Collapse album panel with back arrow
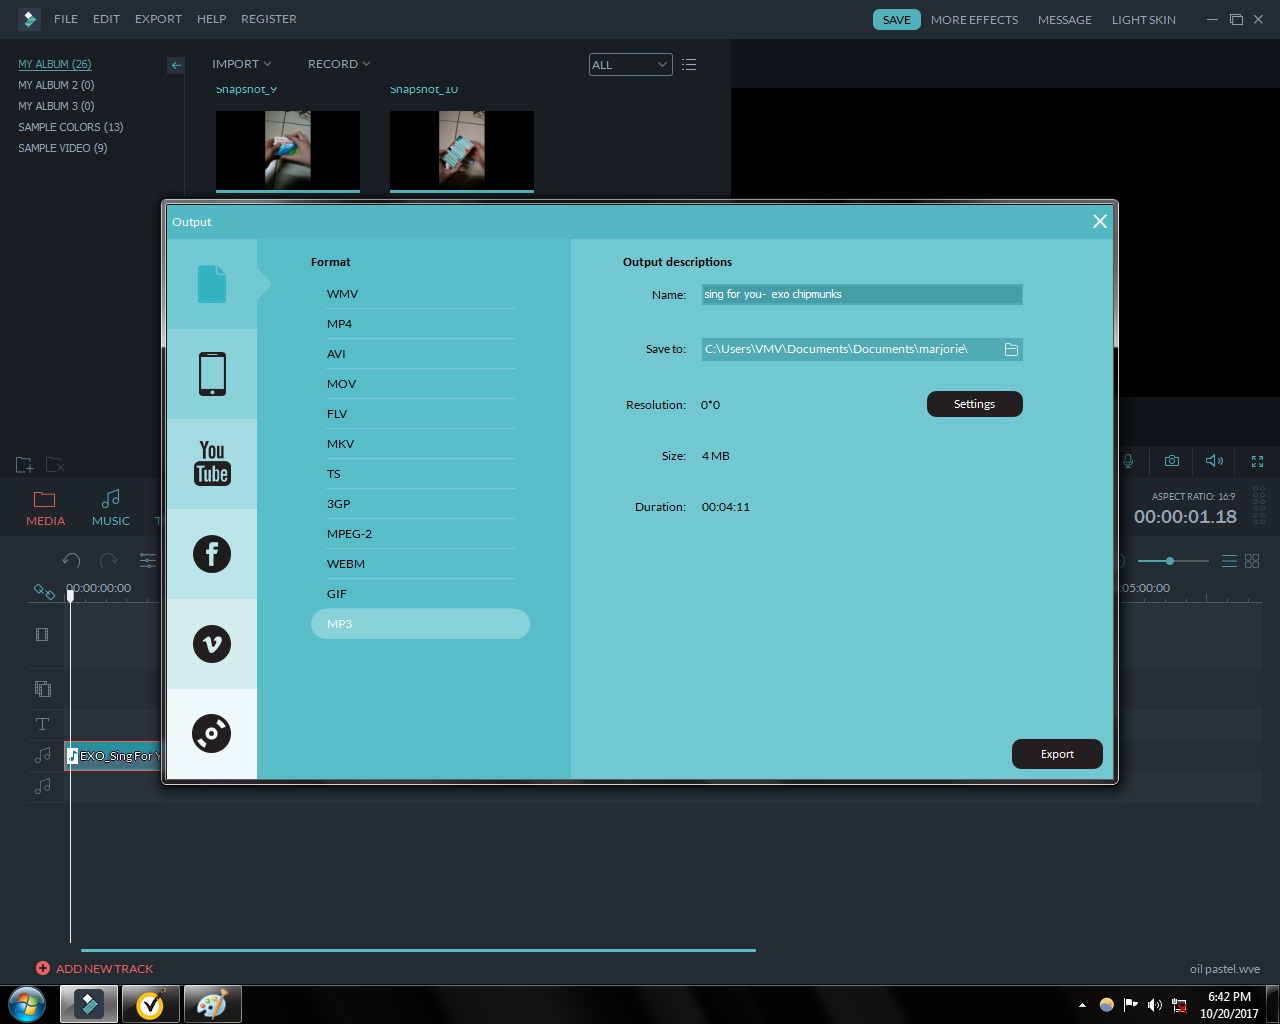Viewport: 1280px width, 1024px height. 176,65
